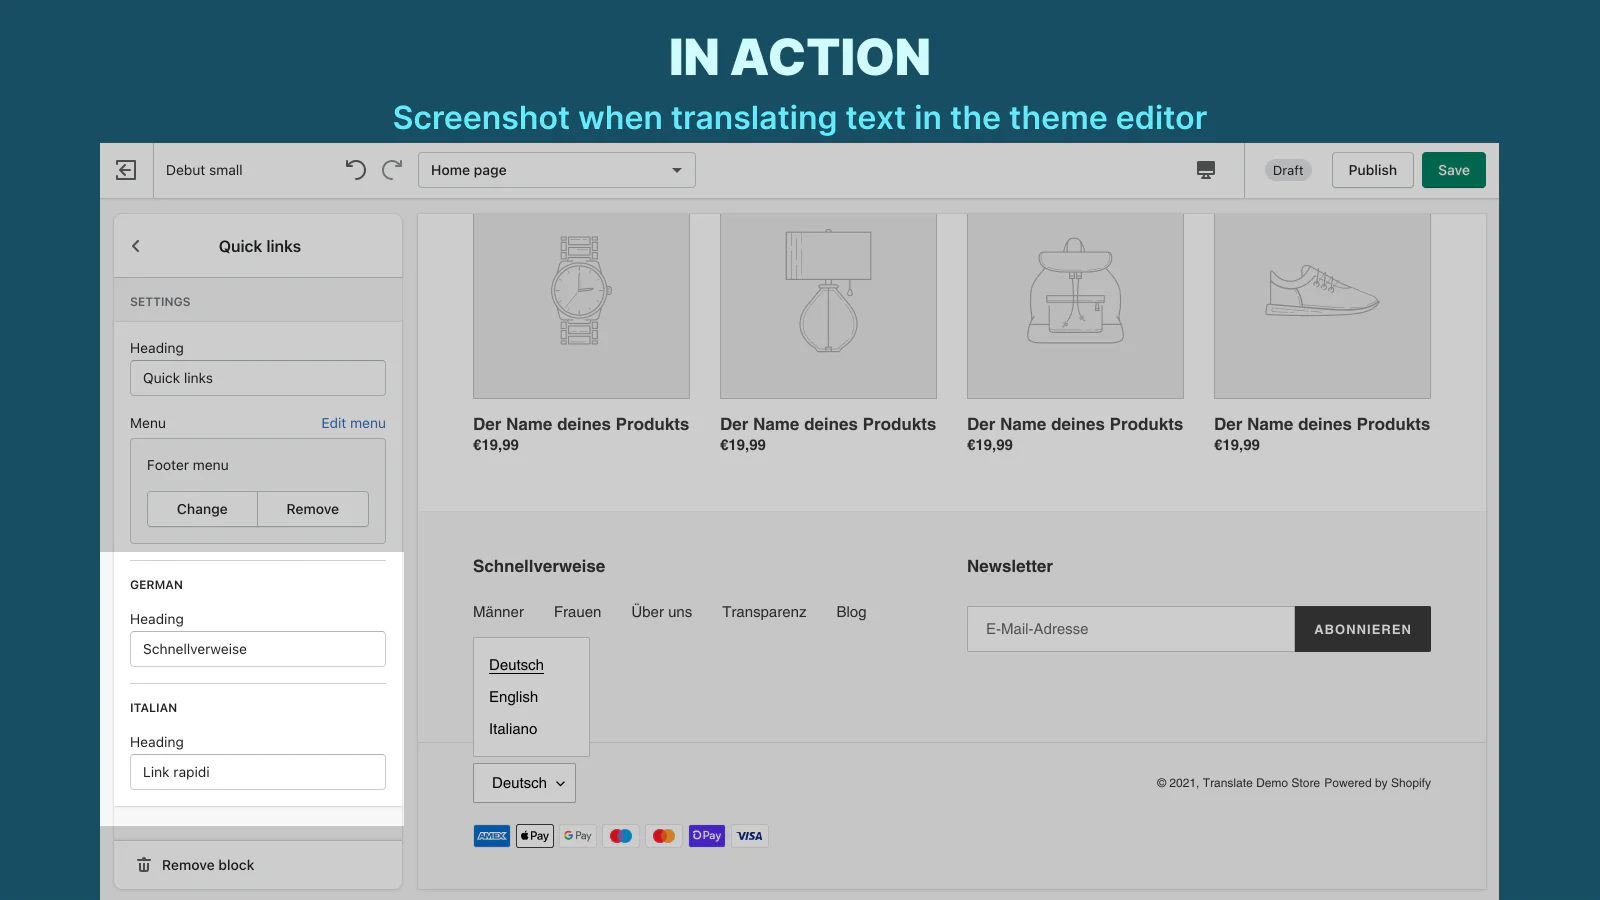Click the Draft status badge

[x=1288, y=170]
